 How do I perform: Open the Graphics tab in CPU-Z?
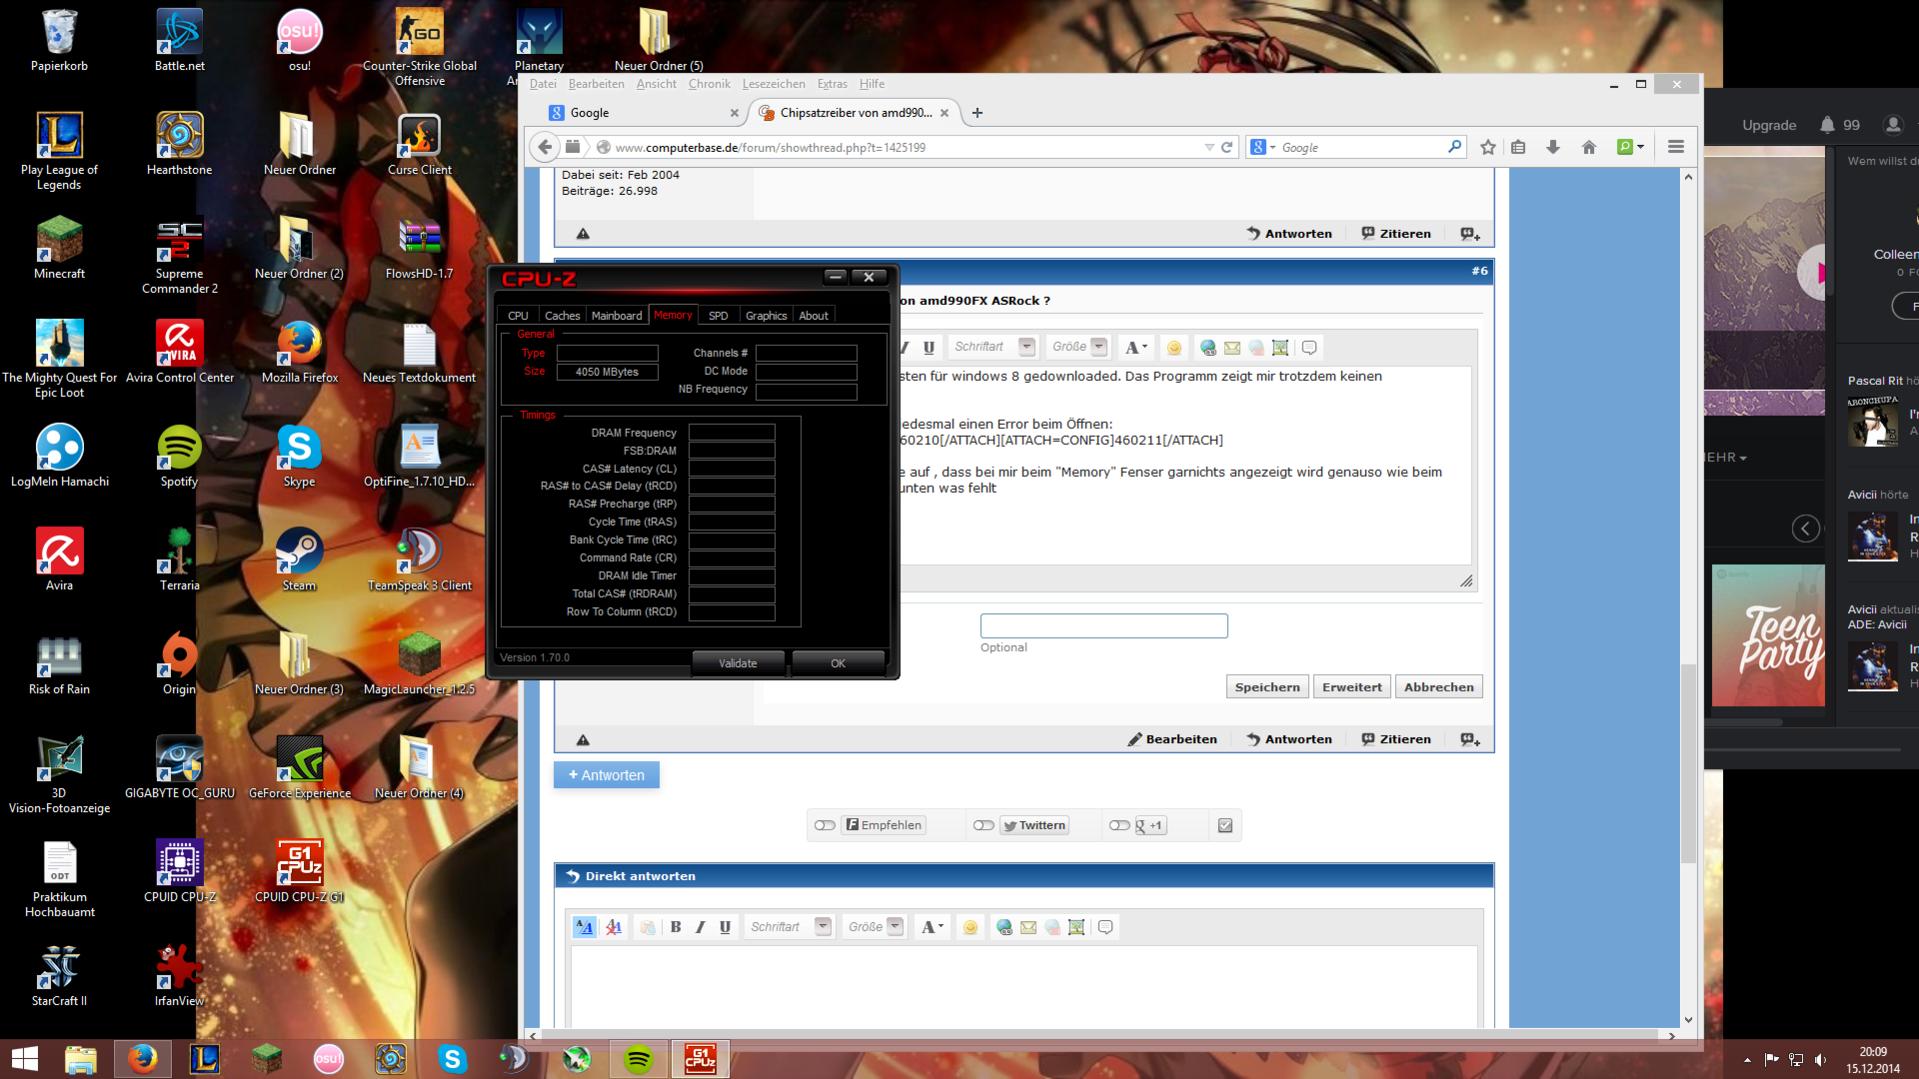pyautogui.click(x=766, y=315)
